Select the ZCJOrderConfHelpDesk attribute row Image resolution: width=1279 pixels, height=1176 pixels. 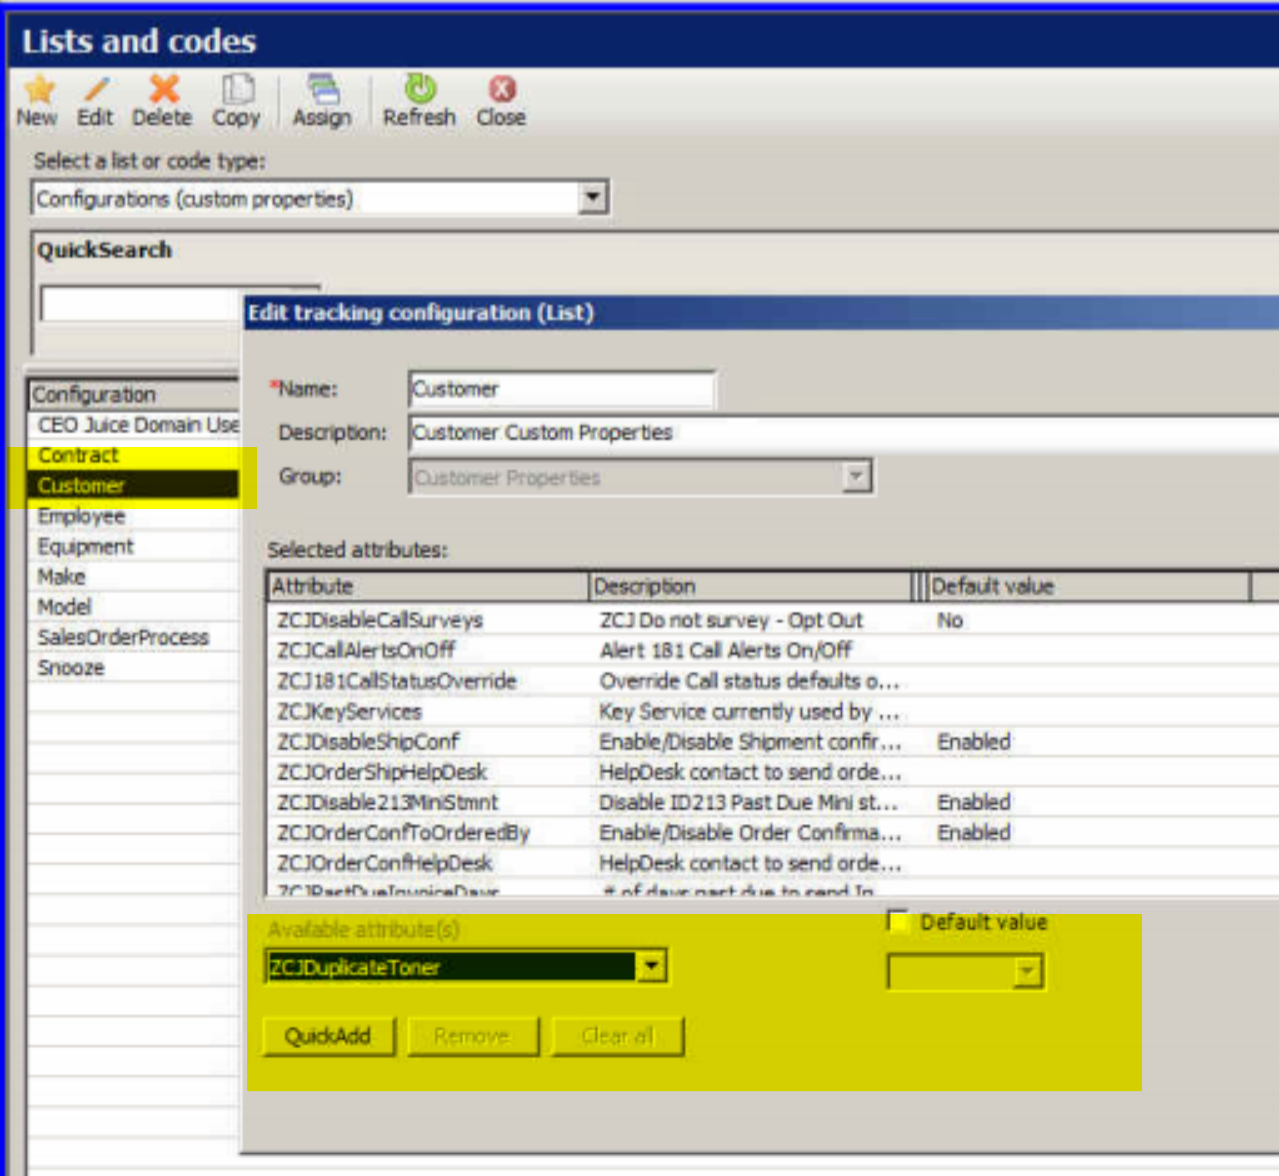[x=773, y=863]
